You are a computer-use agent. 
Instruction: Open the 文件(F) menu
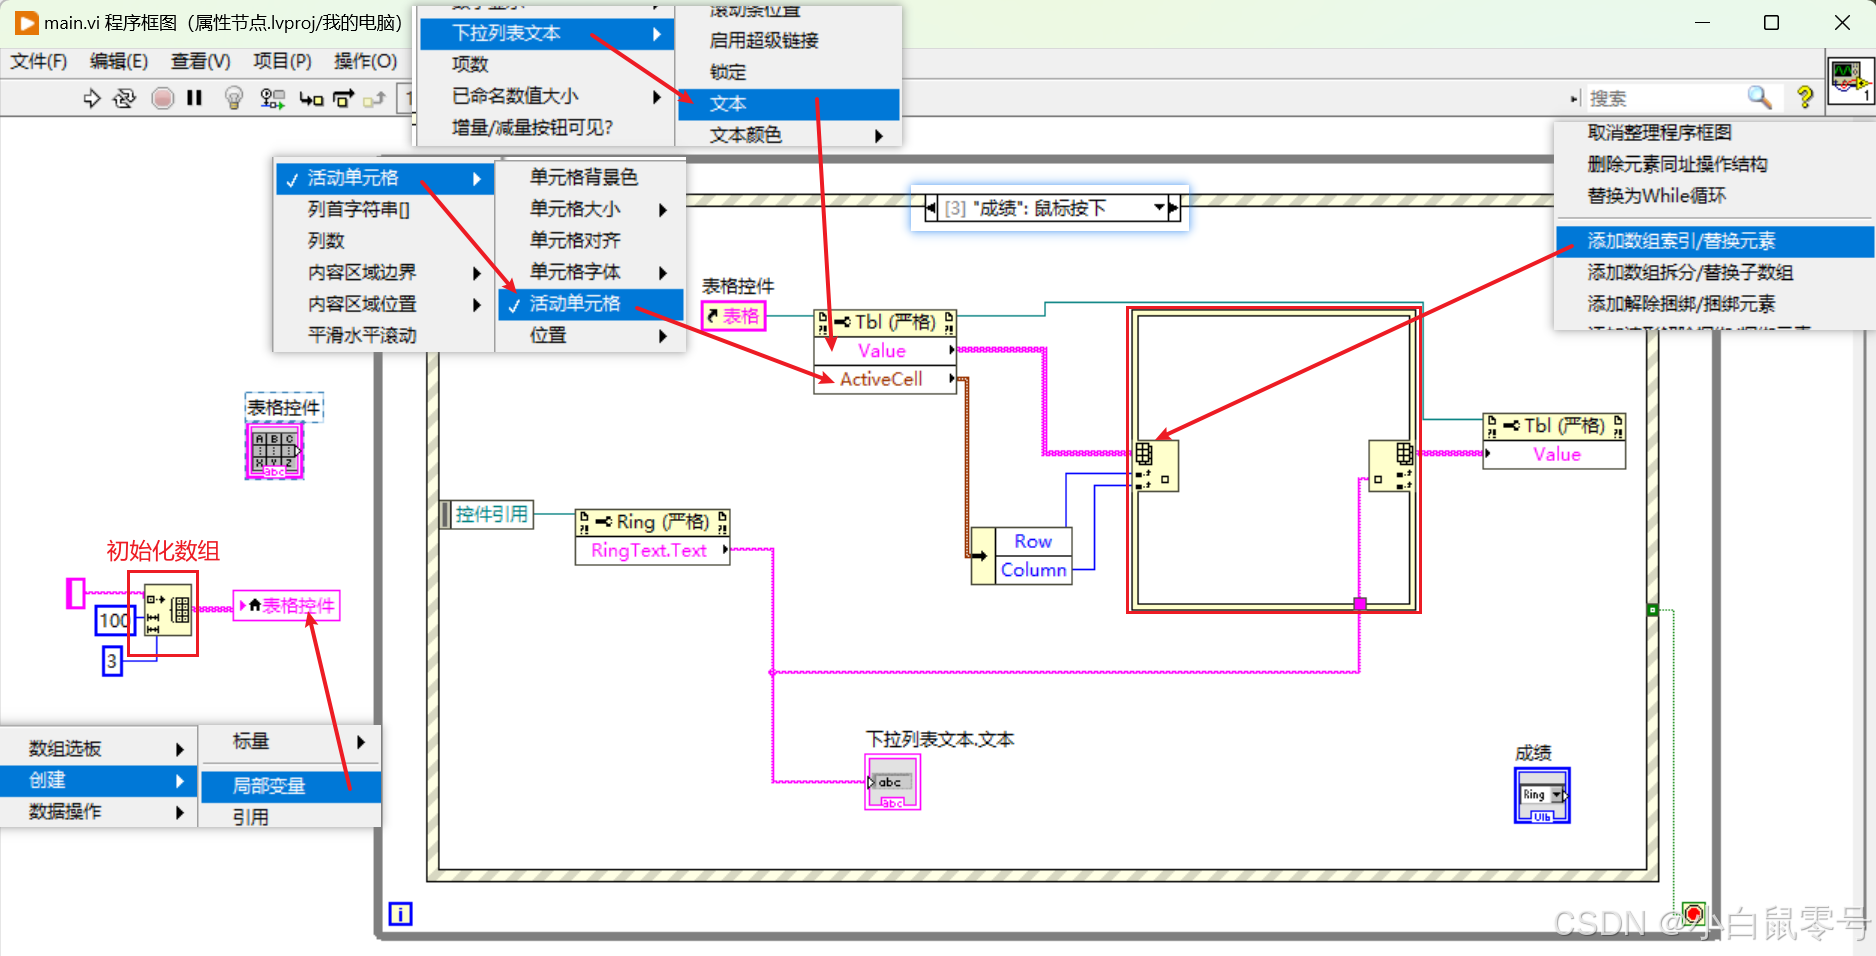click(38, 62)
